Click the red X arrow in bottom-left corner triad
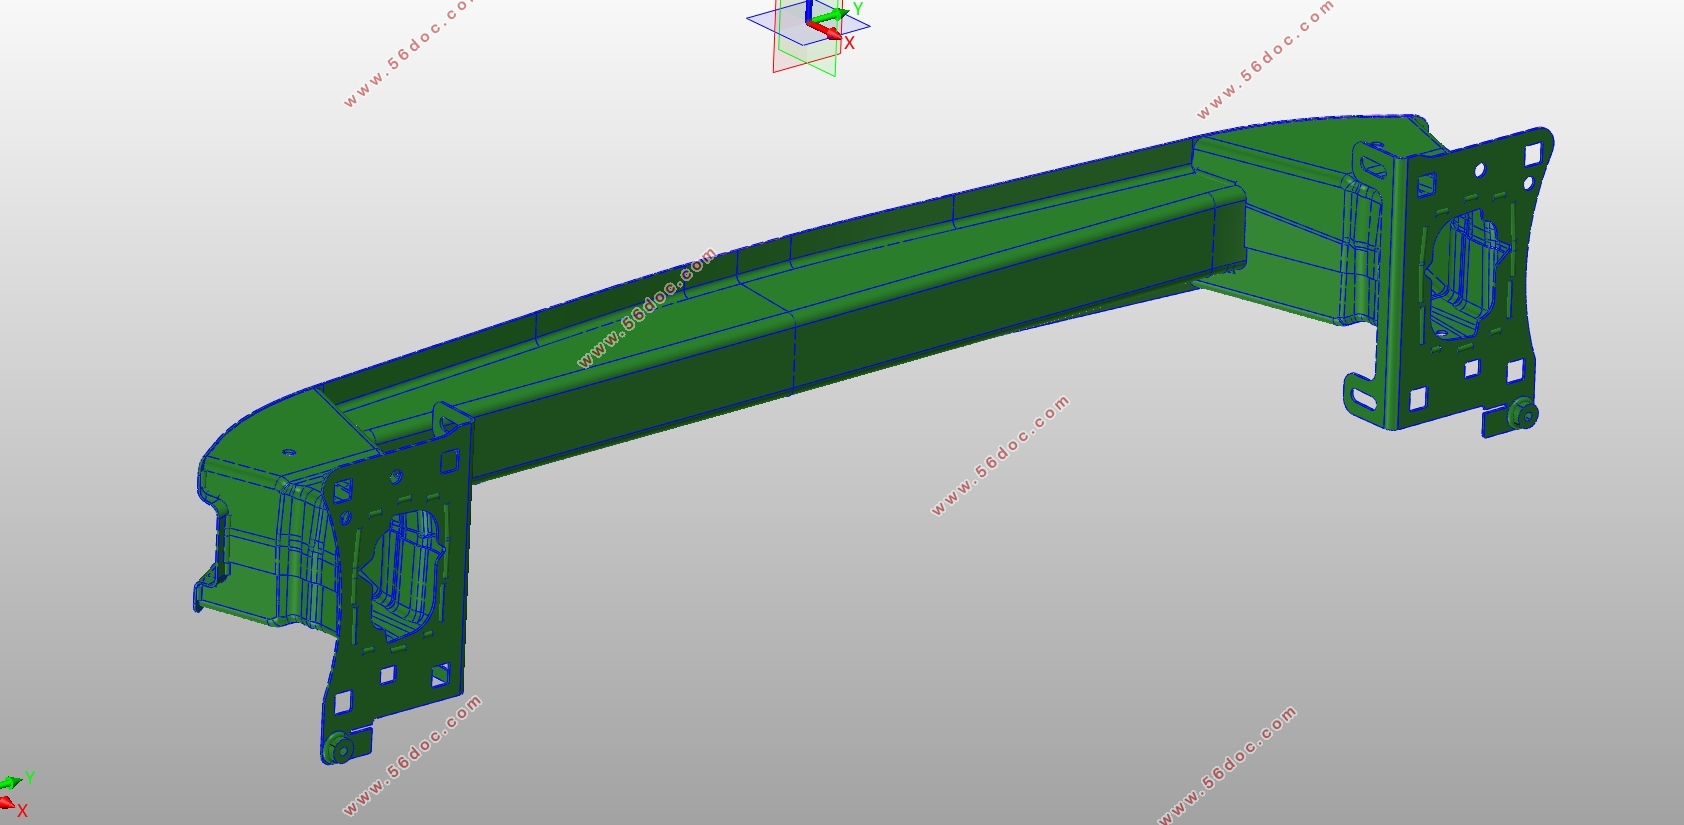 [7, 803]
